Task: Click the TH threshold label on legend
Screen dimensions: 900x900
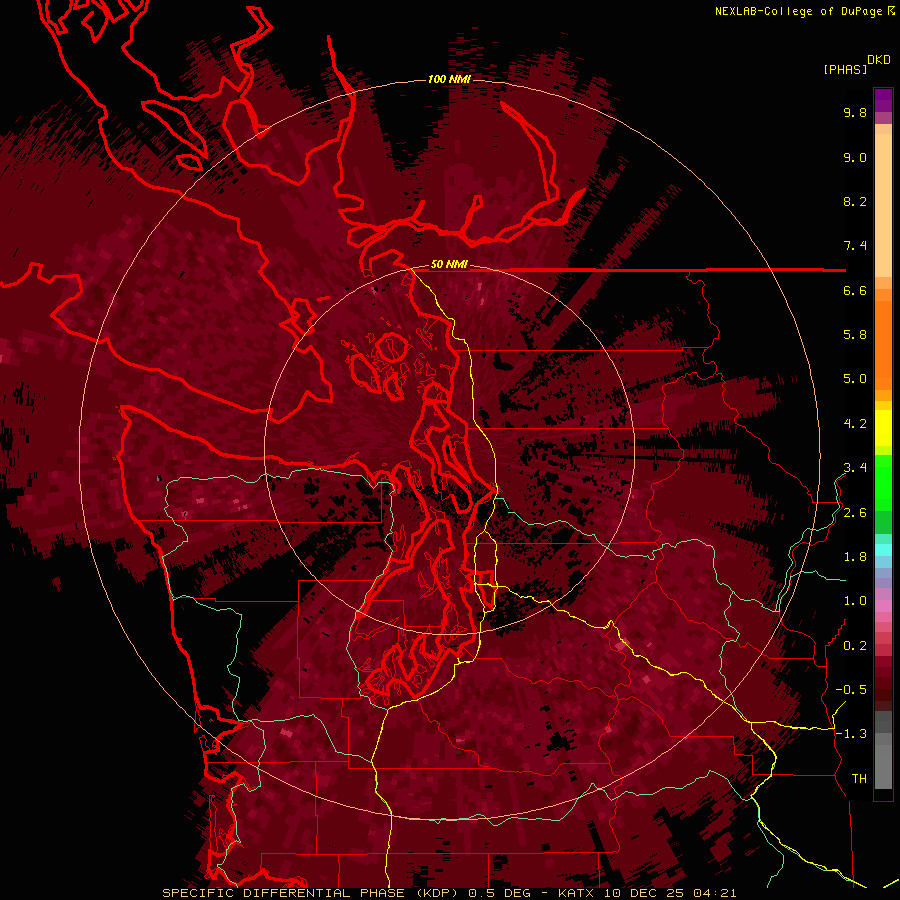Action: [x=859, y=779]
